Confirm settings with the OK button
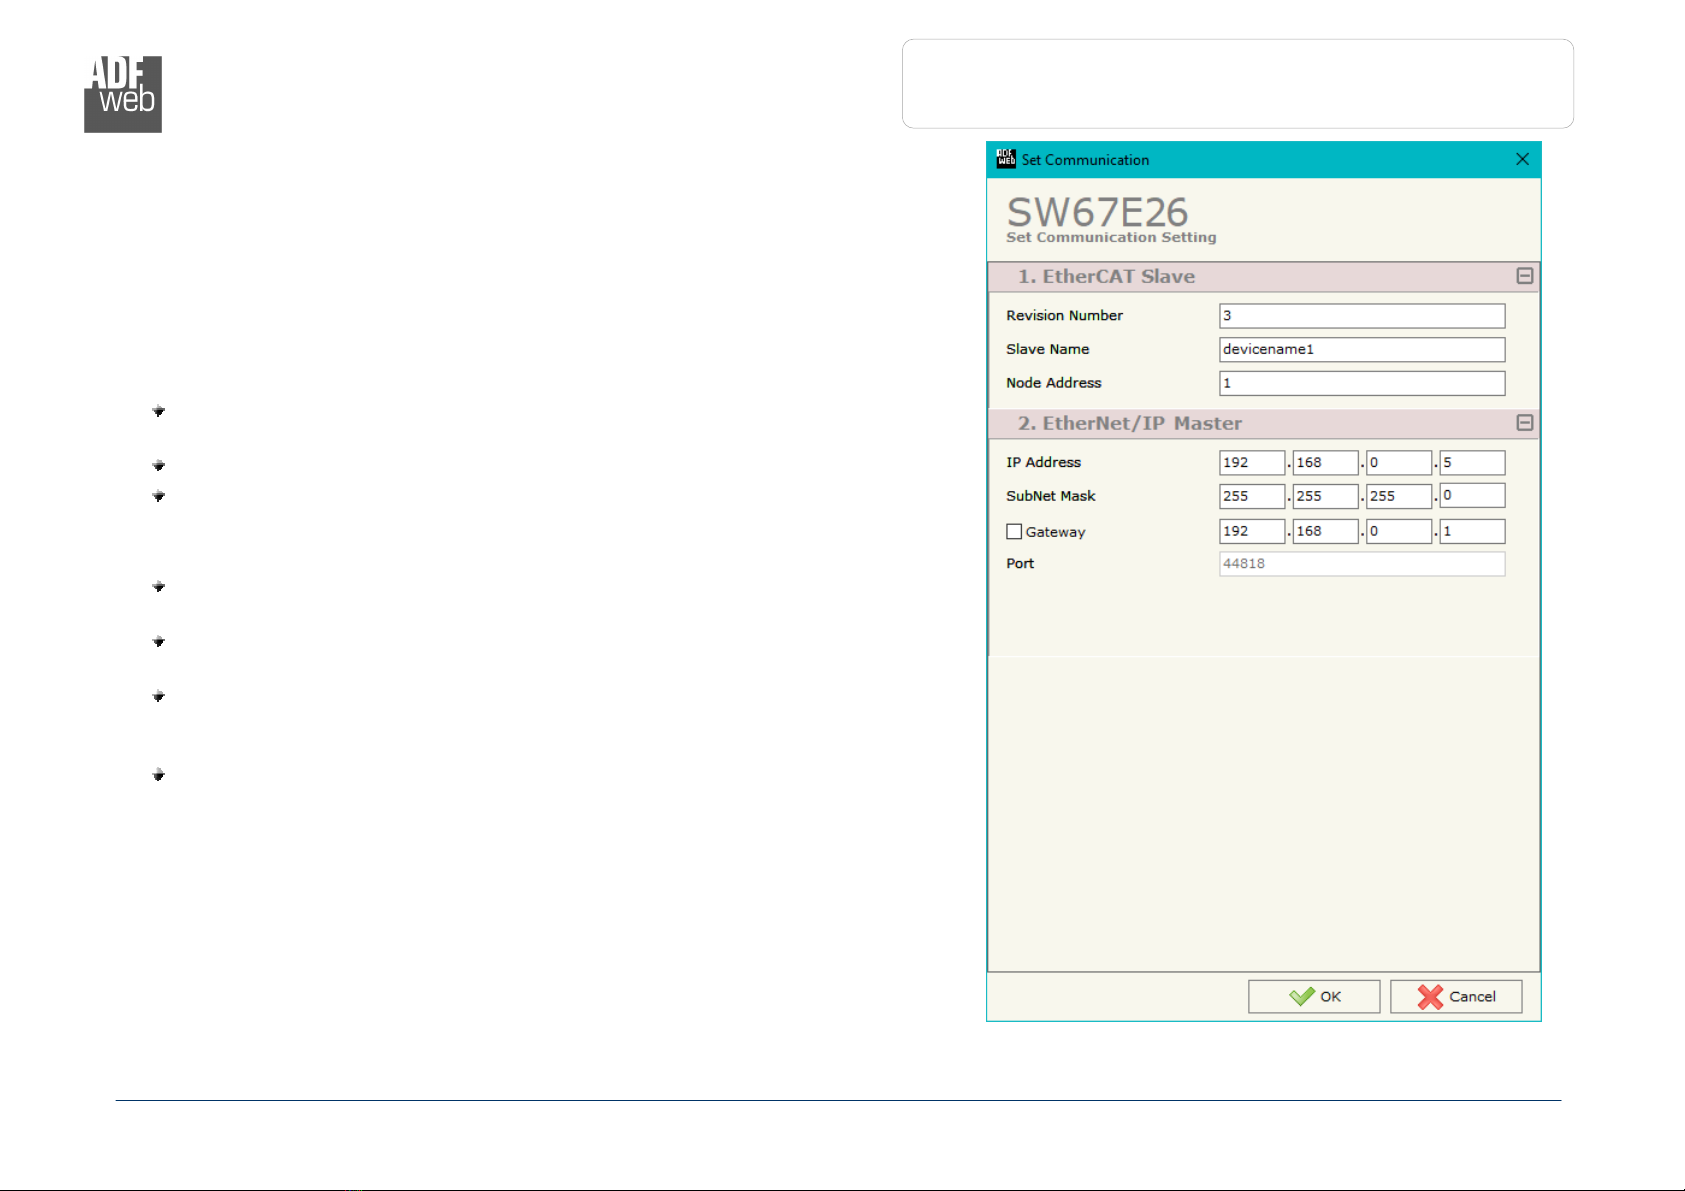 [1314, 997]
